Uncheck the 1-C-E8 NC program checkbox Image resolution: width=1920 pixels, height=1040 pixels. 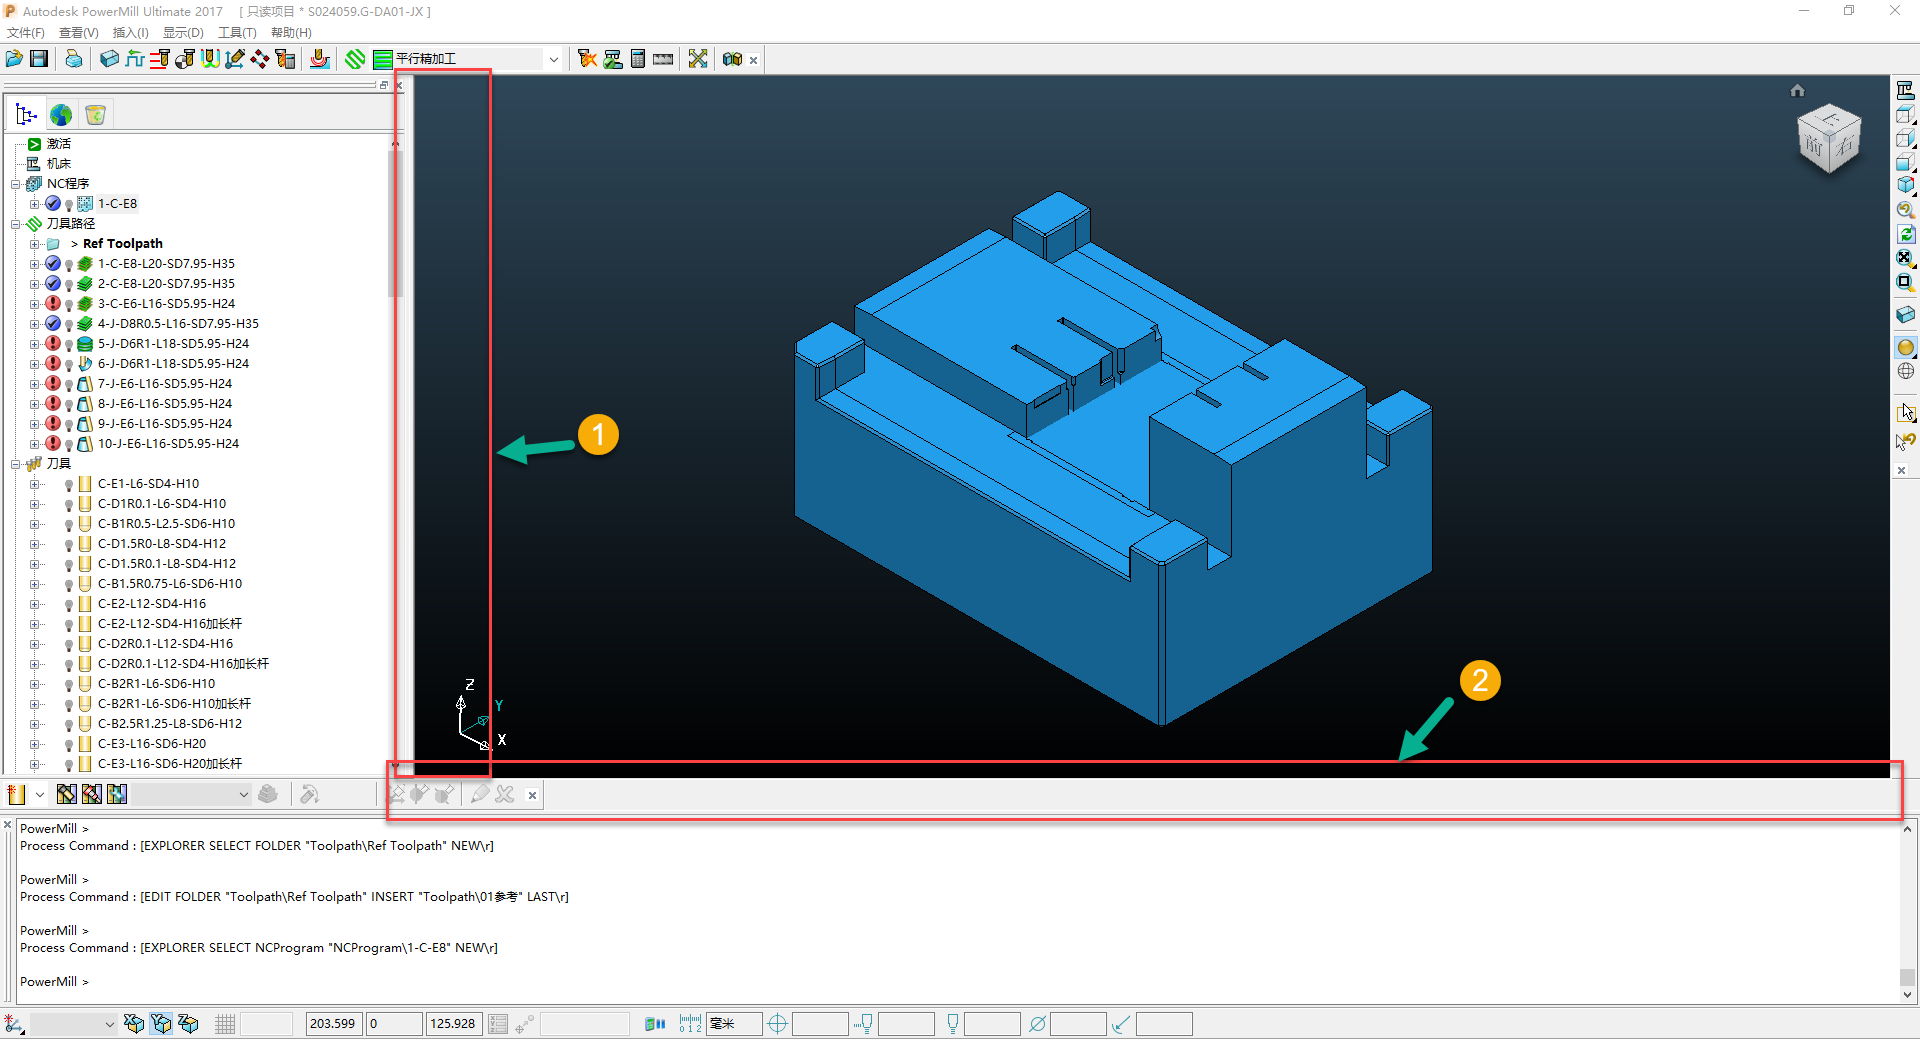(x=53, y=203)
